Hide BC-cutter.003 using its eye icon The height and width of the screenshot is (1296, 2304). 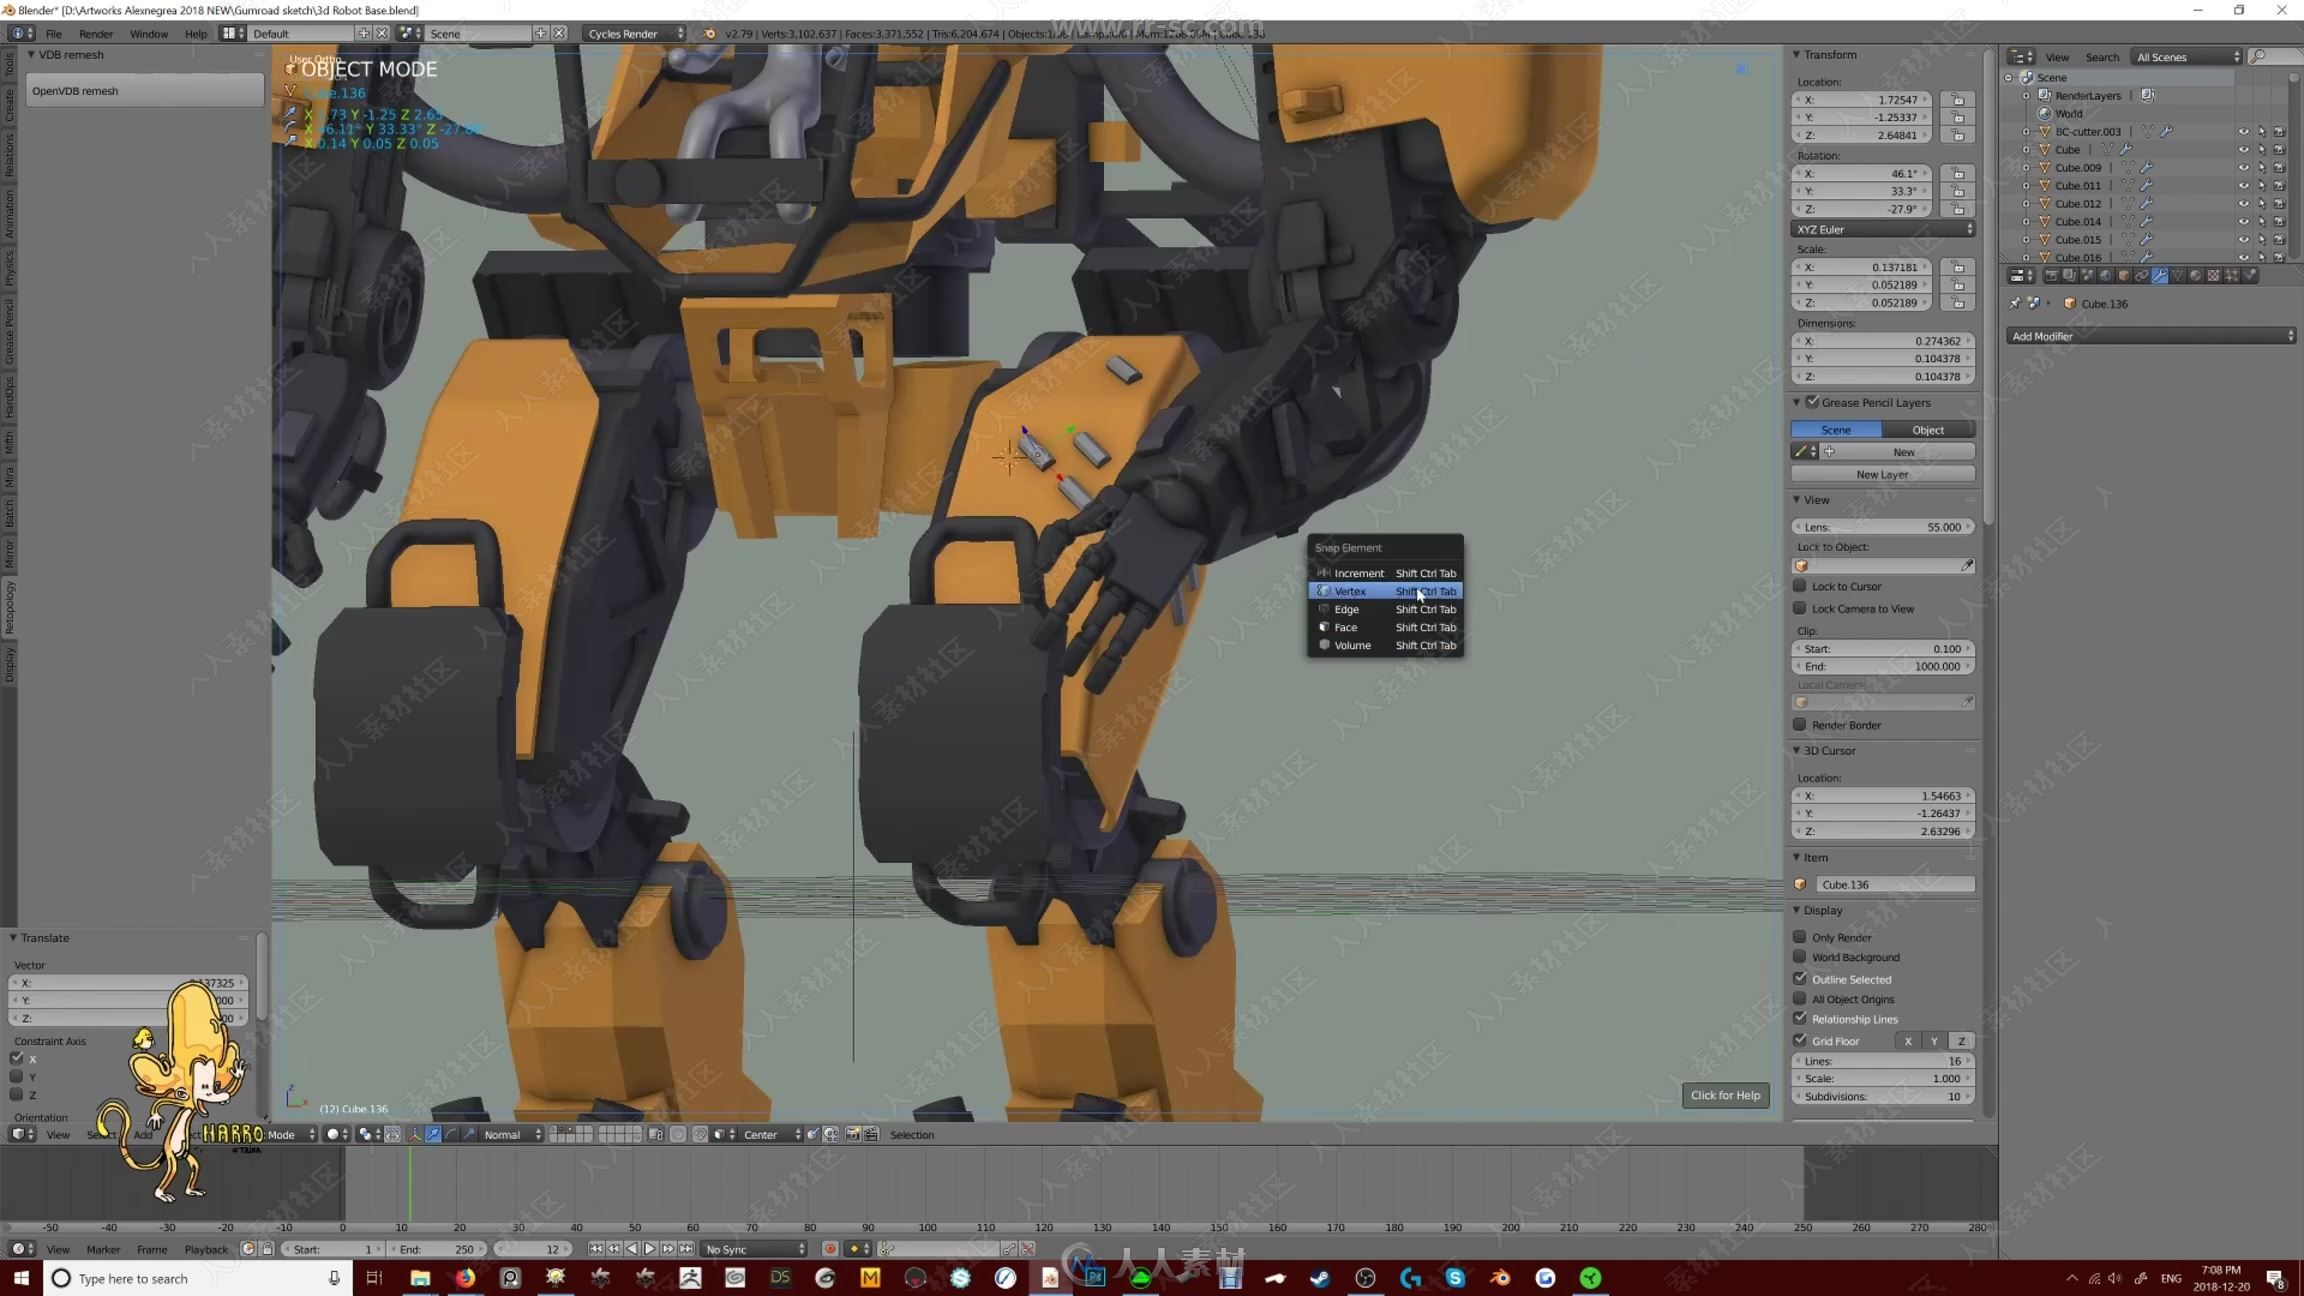pos(2244,132)
